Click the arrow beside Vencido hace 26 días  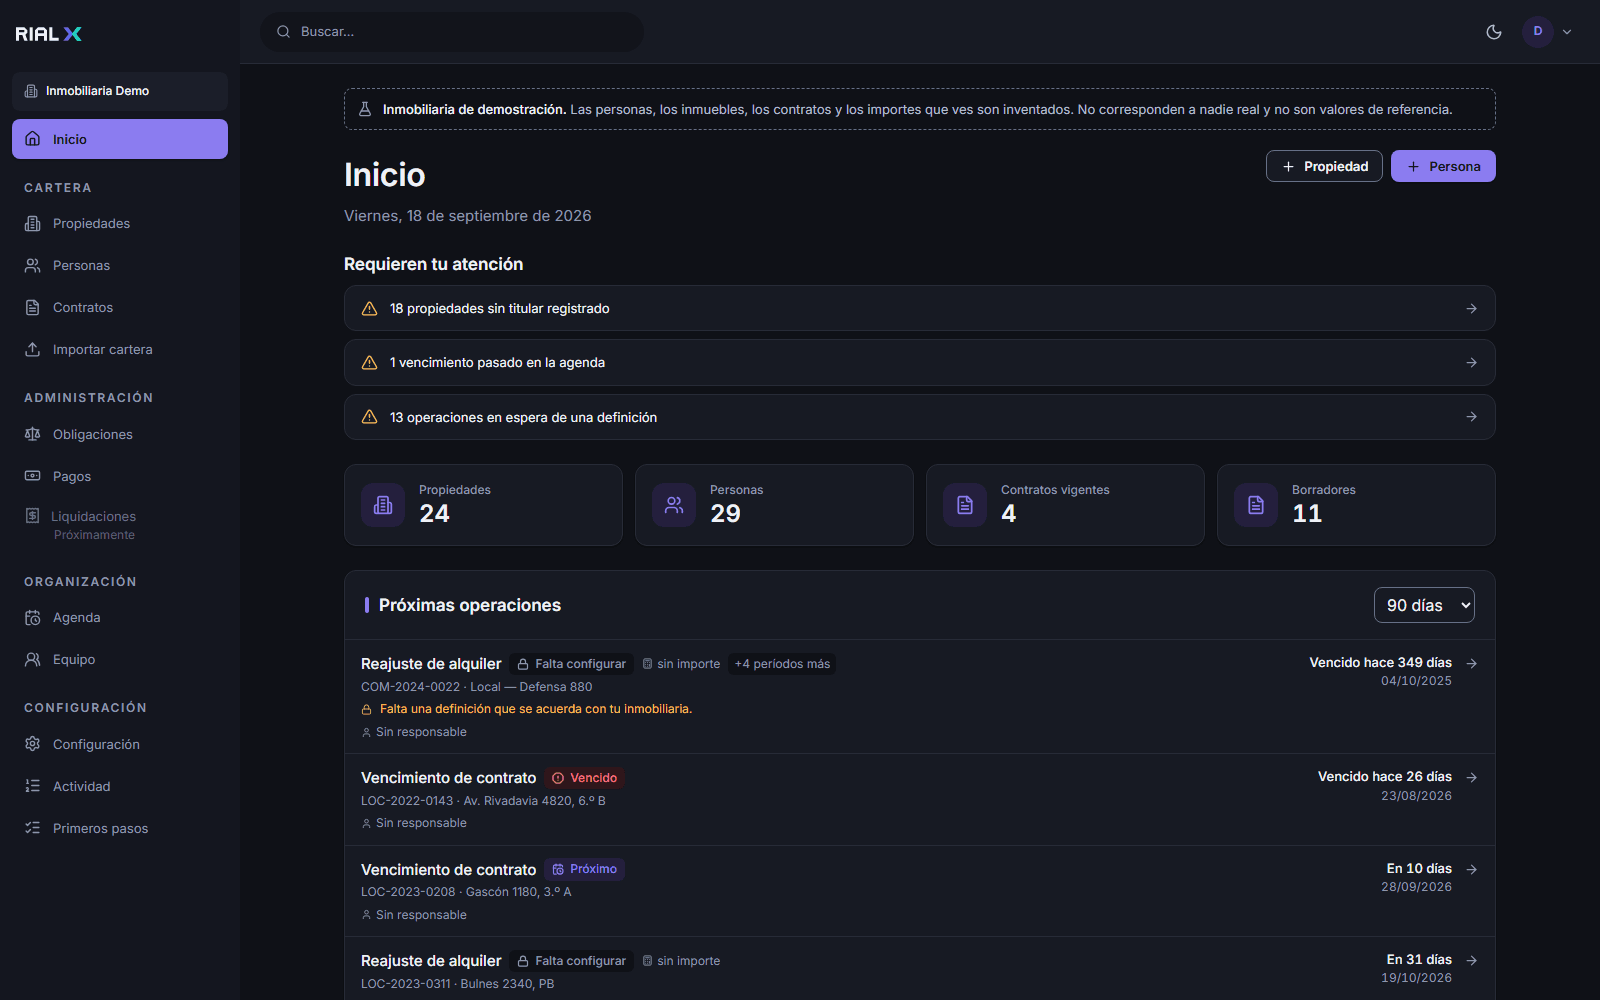(1471, 777)
